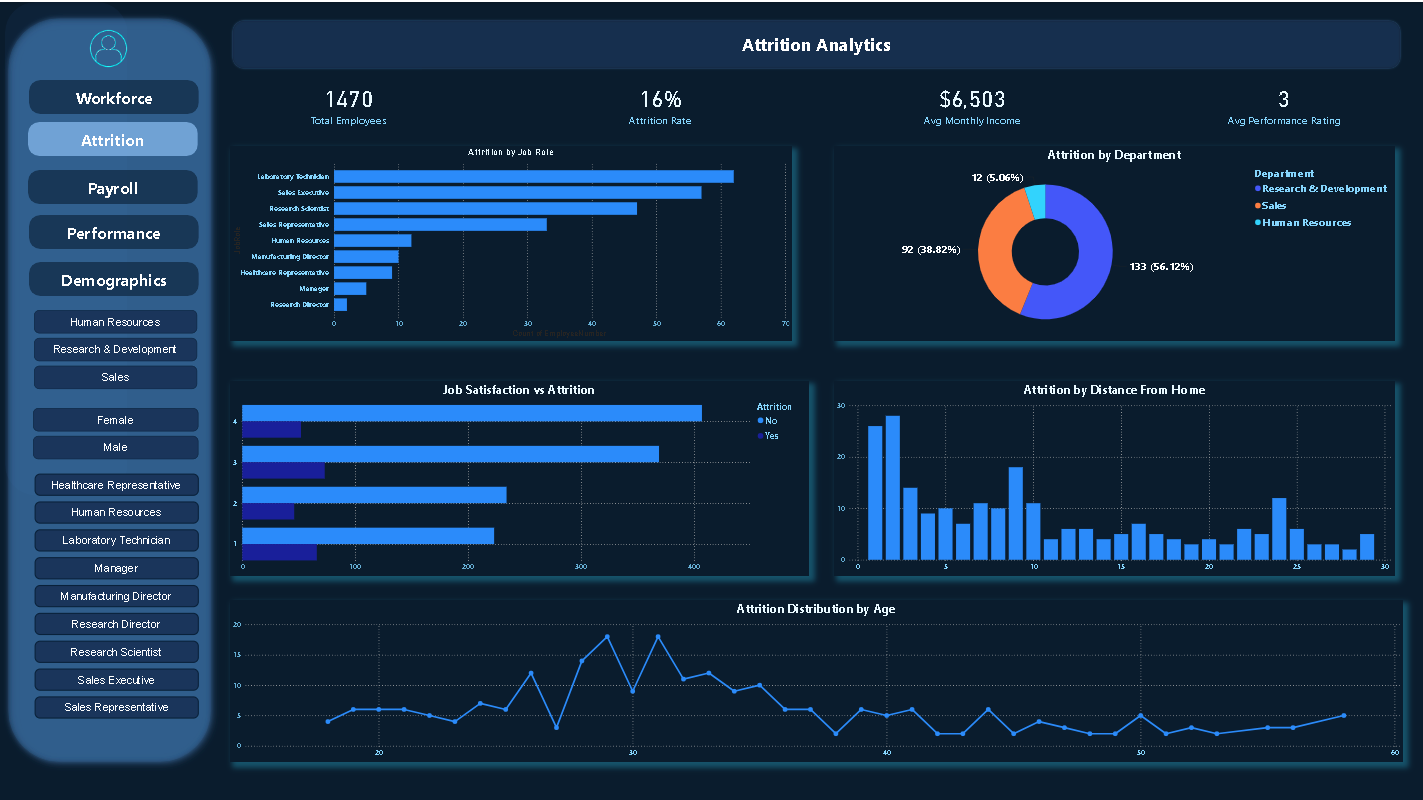This screenshot has width=1423, height=800.
Task: Click the Attrition Analytics title banner
Action: coord(816,45)
